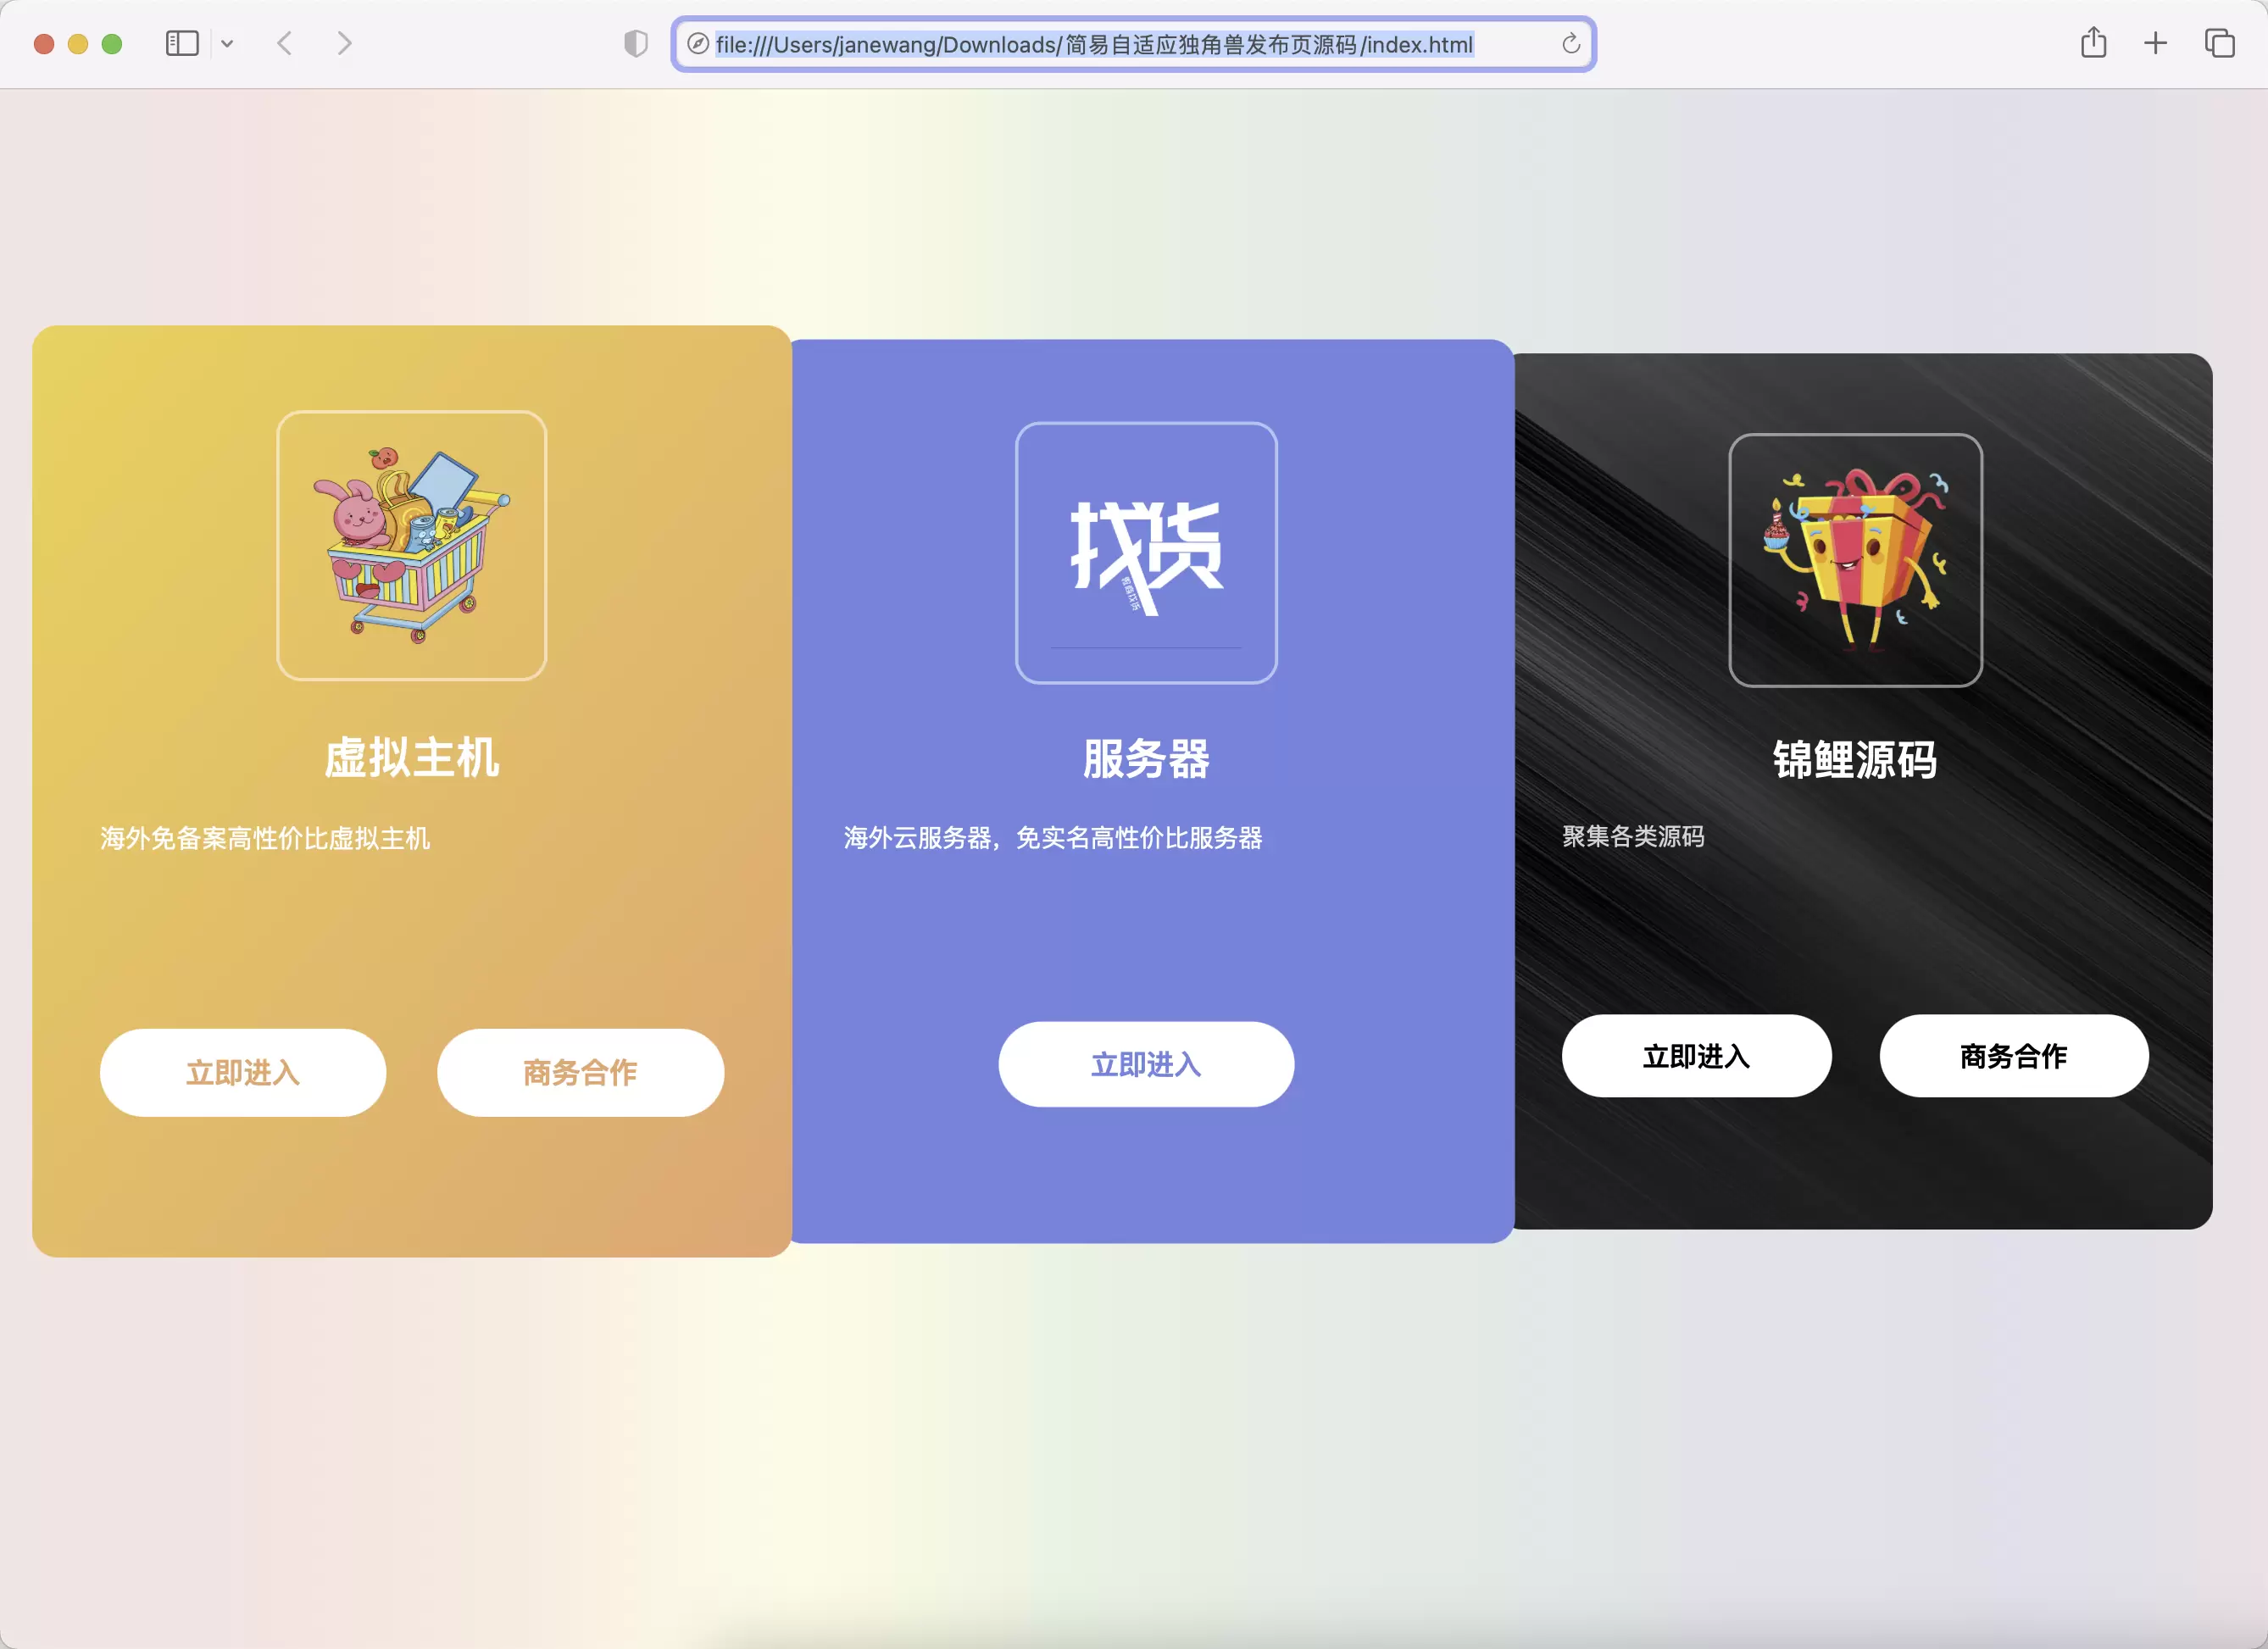Click the browser refresh button
This screenshot has height=1649, width=2268.
pos(1570,44)
